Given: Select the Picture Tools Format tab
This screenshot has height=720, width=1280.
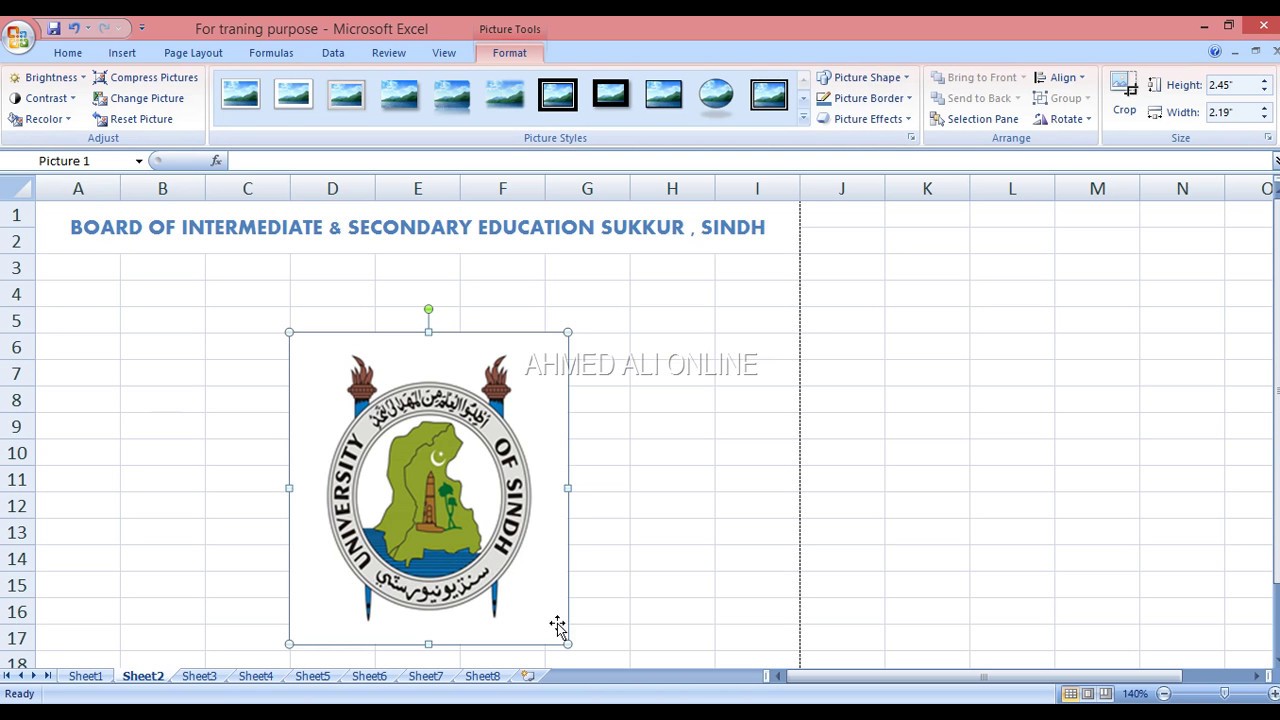Looking at the screenshot, I should (x=509, y=53).
